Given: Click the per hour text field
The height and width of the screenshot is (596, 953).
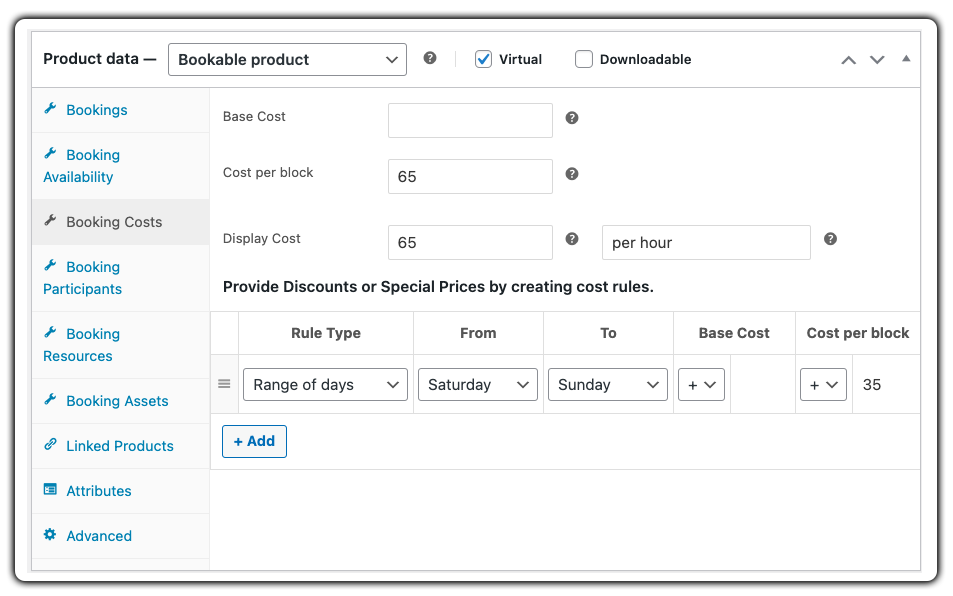Looking at the screenshot, I should pyautogui.click(x=706, y=242).
